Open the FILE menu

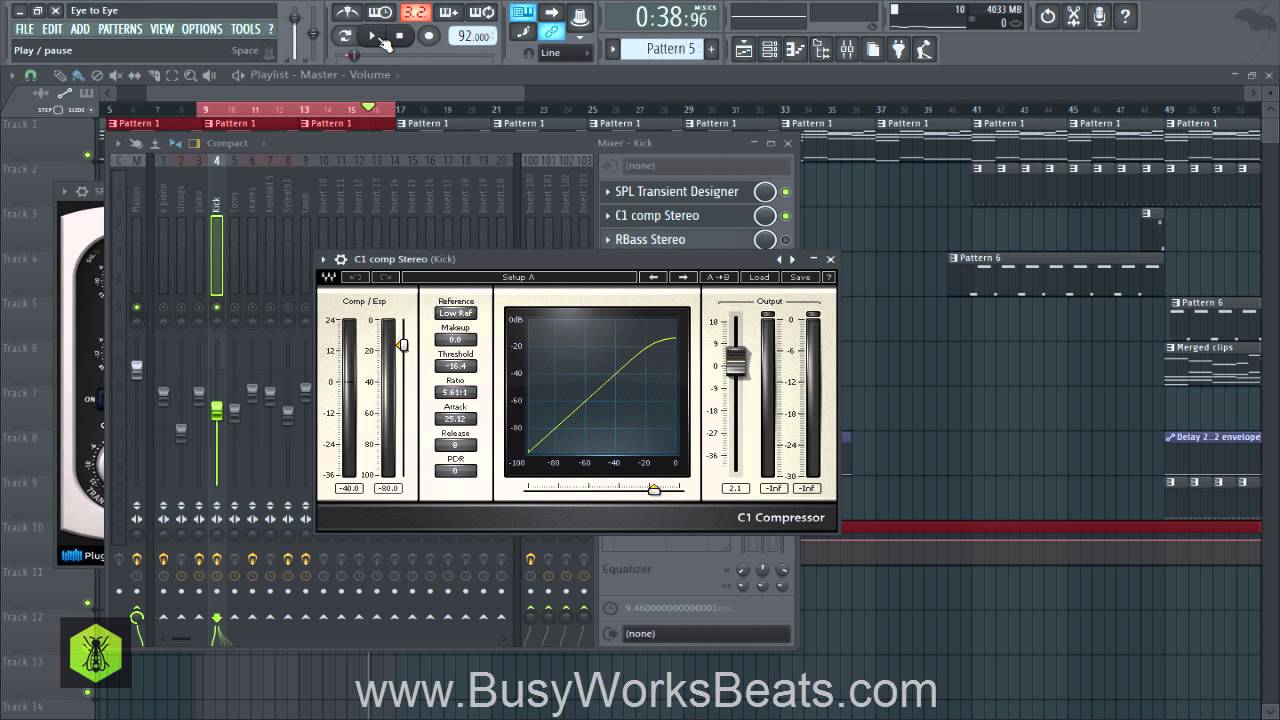click(24, 30)
